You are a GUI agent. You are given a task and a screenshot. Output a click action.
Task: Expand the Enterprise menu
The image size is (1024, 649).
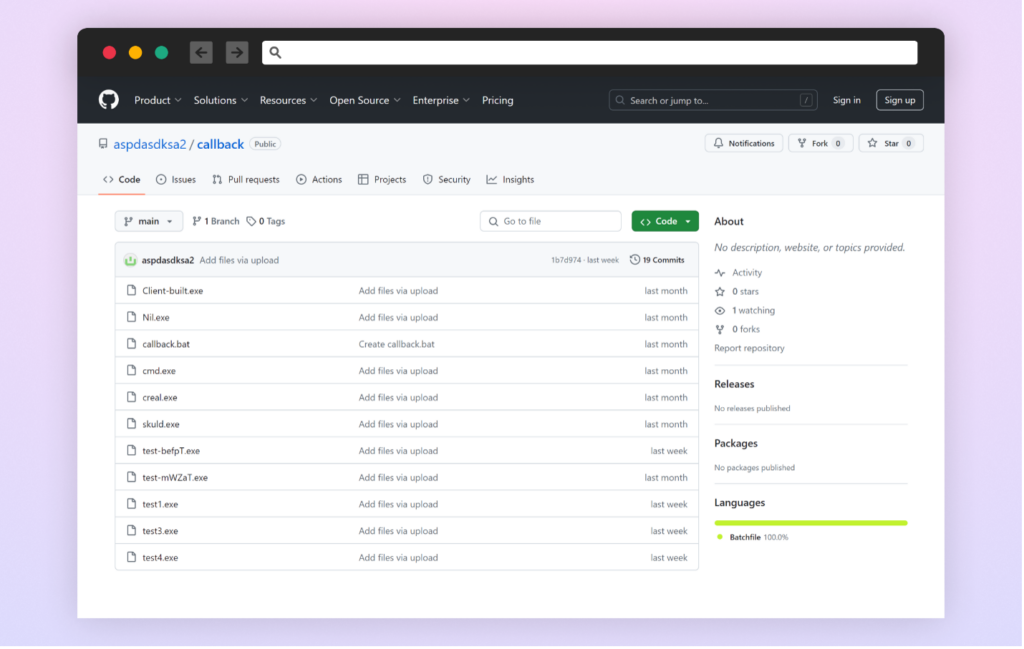click(441, 101)
